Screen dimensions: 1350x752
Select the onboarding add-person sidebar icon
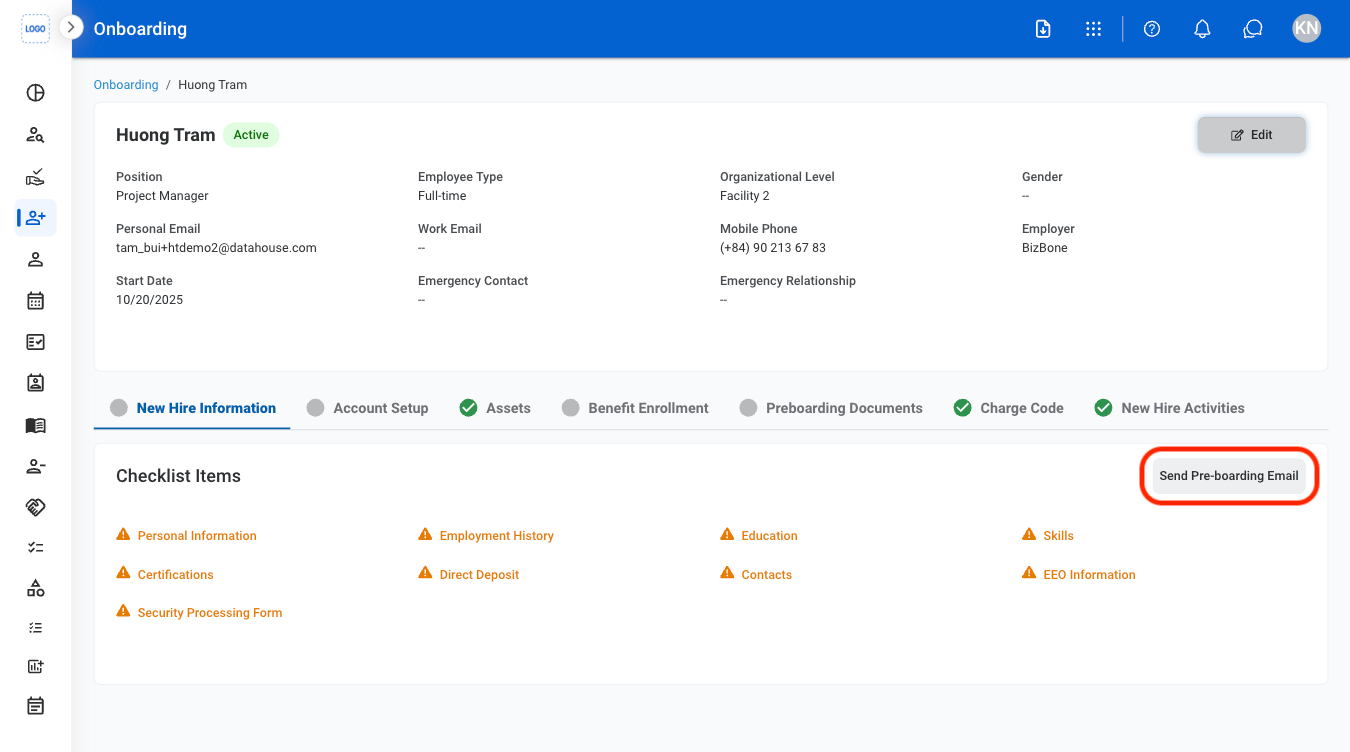pos(36,217)
